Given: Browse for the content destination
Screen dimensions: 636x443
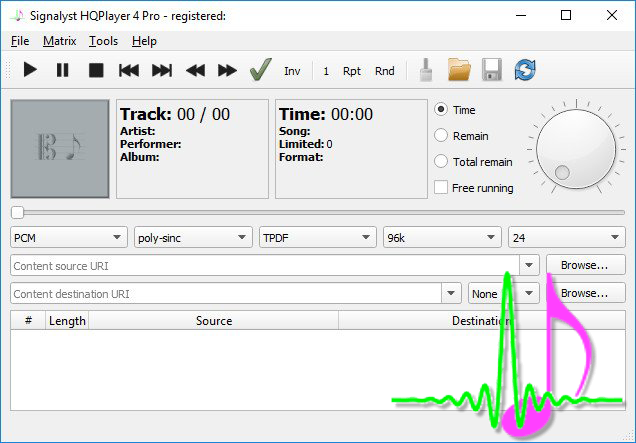Looking at the screenshot, I should (586, 293).
